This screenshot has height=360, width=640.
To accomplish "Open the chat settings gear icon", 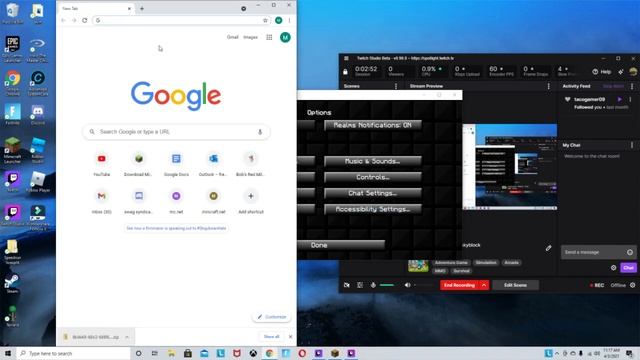I will click(x=613, y=268).
